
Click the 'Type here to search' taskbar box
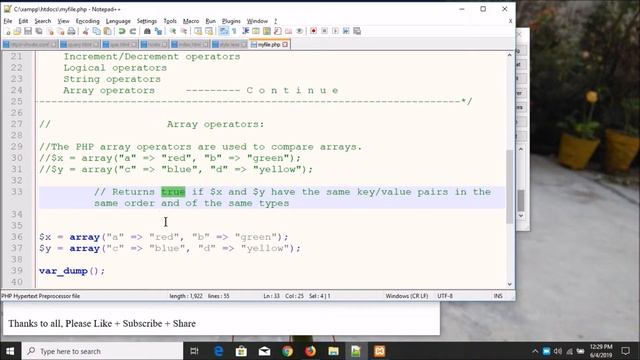[102, 351]
